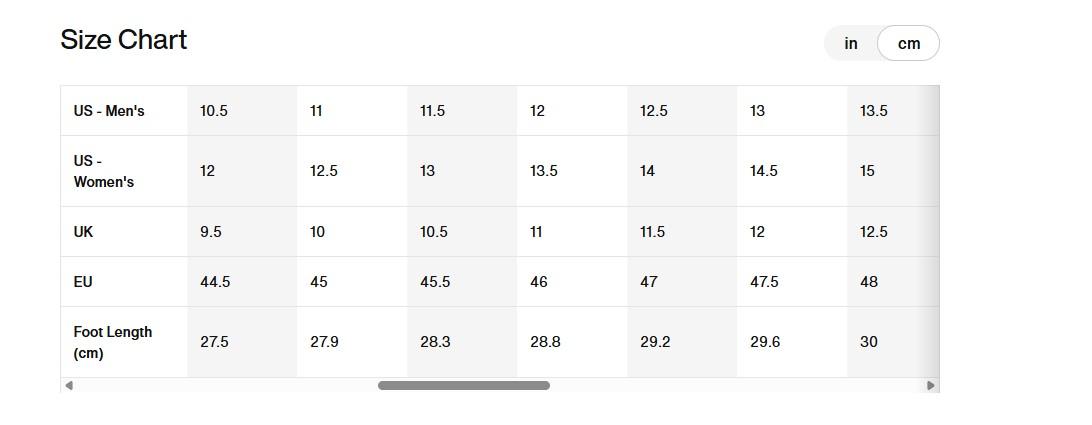The width and height of the screenshot is (1092, 425).
Task: Select US Men's size 13.5 cell
Action: pos(873,111)
